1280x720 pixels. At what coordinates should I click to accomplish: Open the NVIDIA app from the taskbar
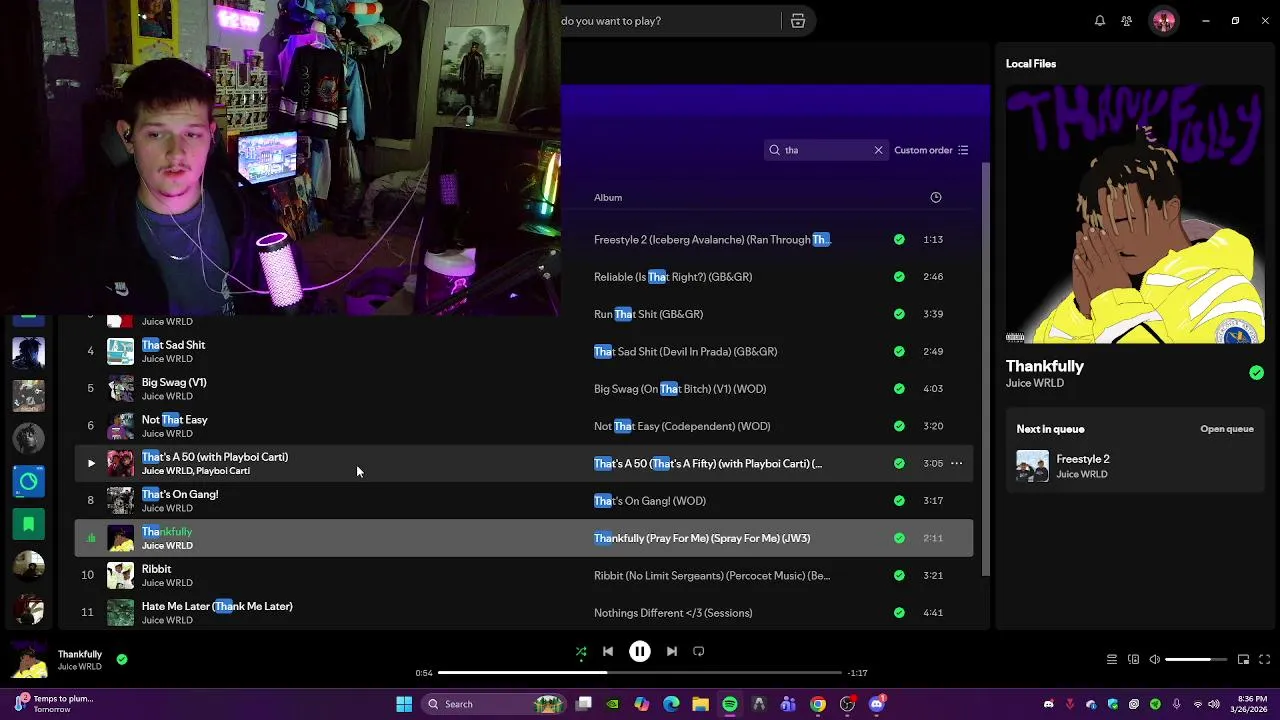click(x=613, y=704)
